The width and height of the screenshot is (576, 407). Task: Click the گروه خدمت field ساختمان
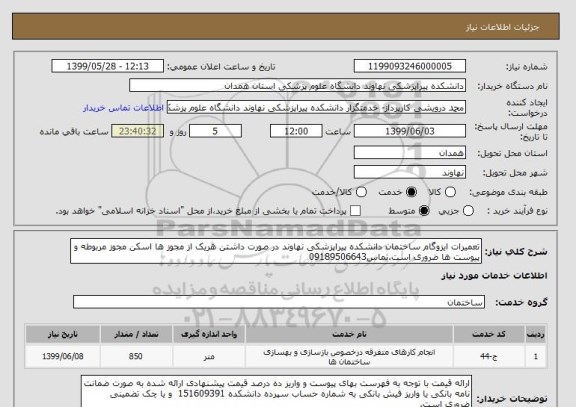click(x=278, y=302)
